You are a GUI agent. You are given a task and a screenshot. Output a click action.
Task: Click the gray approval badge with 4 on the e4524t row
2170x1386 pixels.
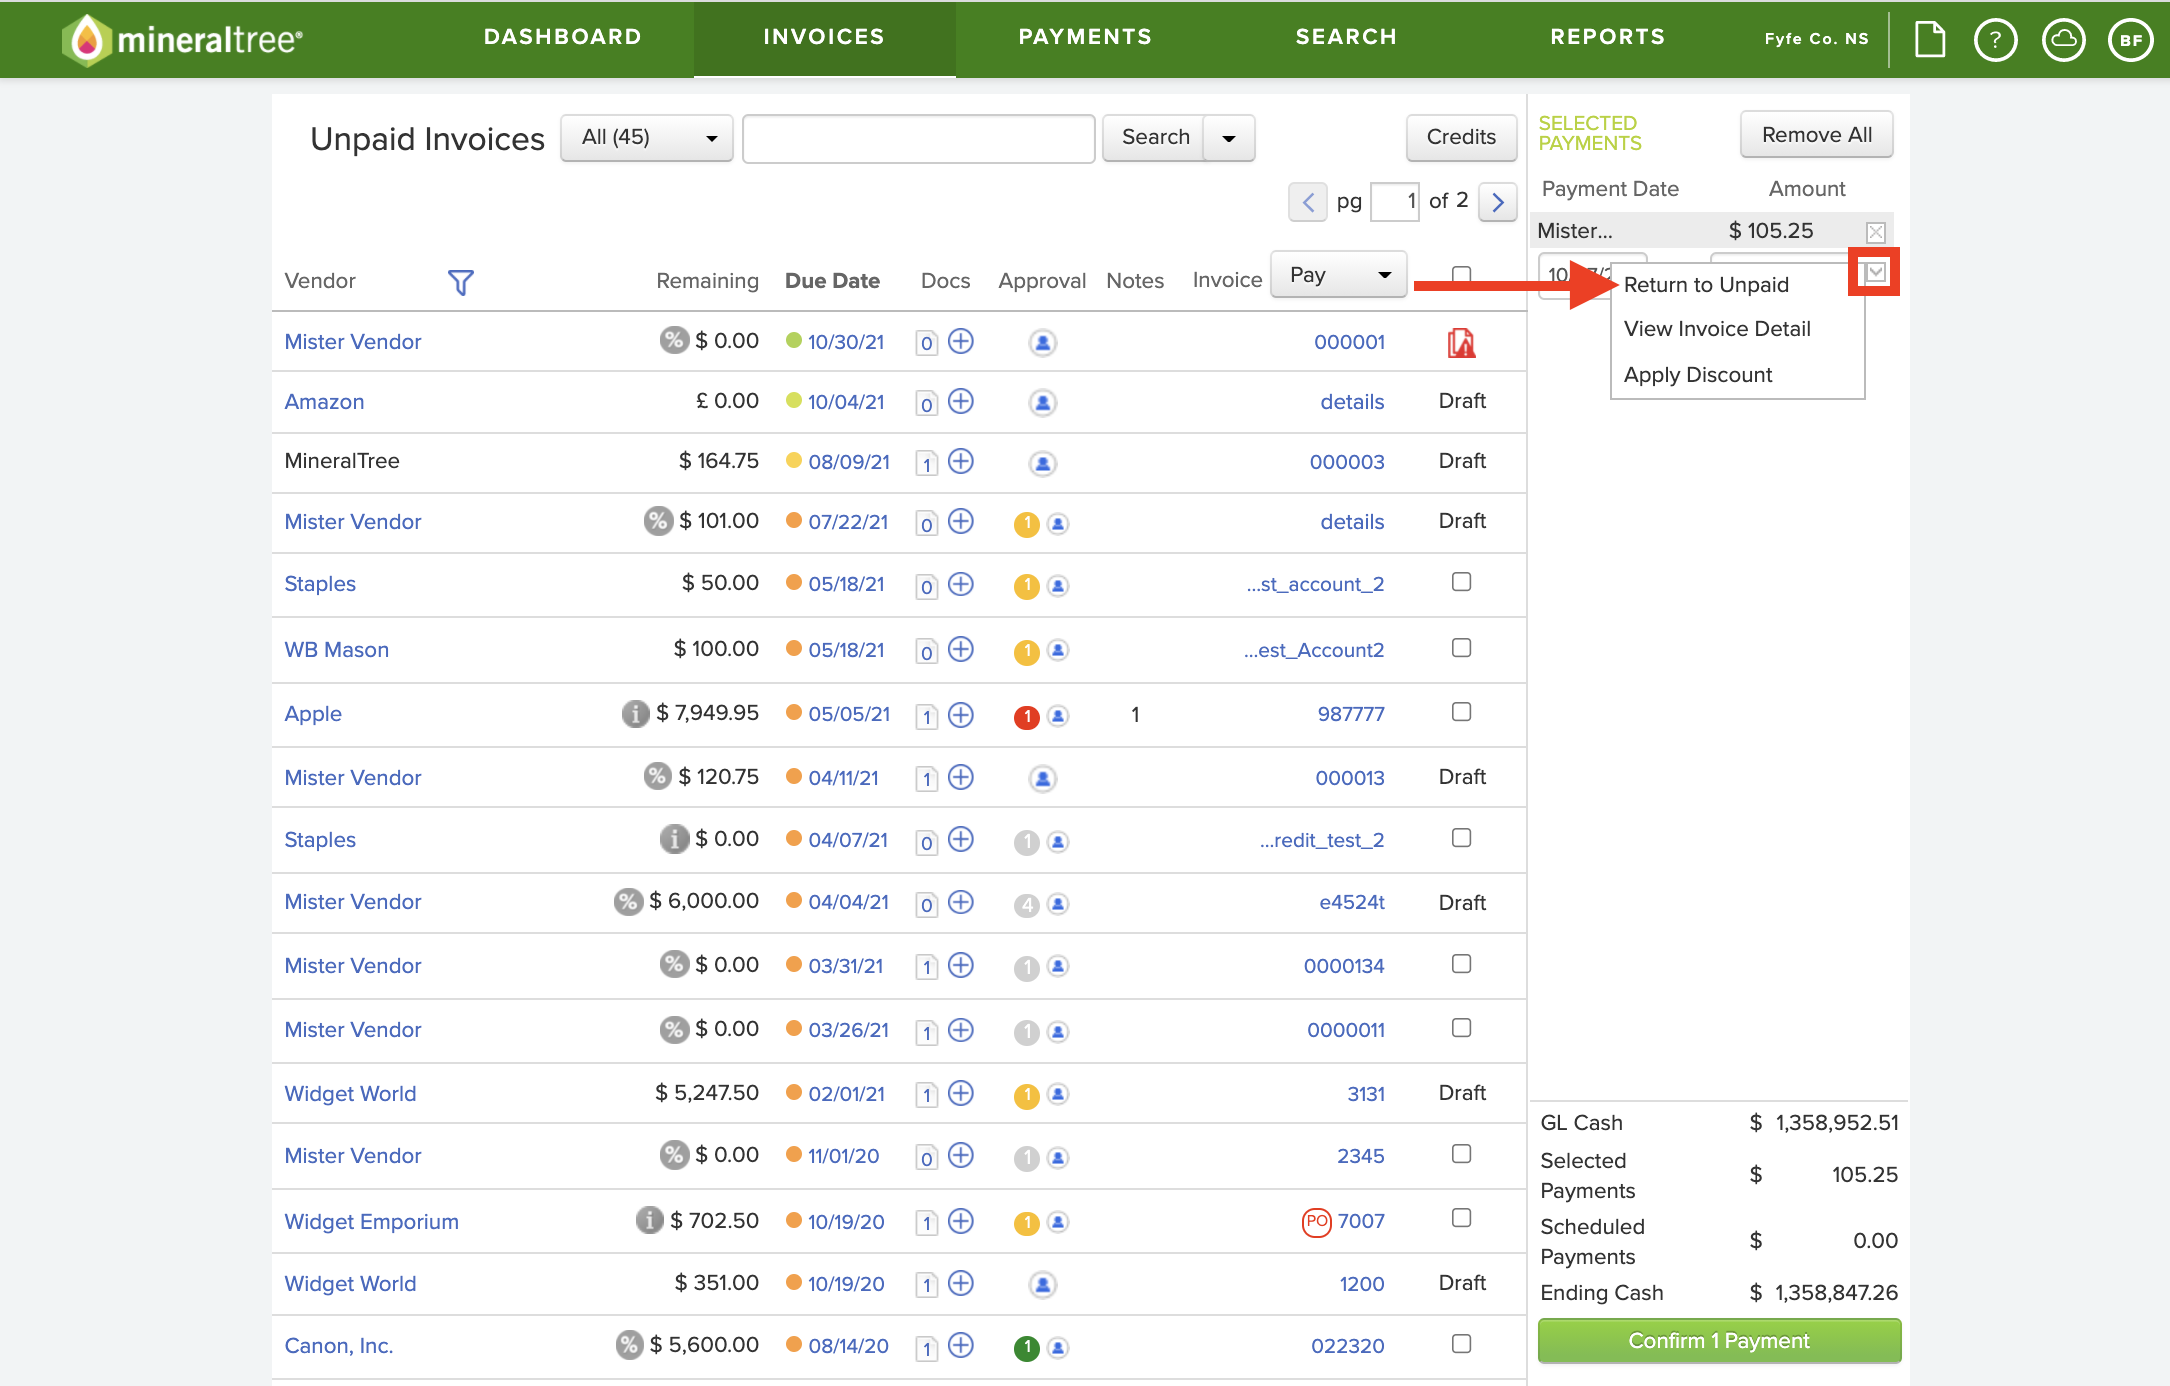point(1026,905)
